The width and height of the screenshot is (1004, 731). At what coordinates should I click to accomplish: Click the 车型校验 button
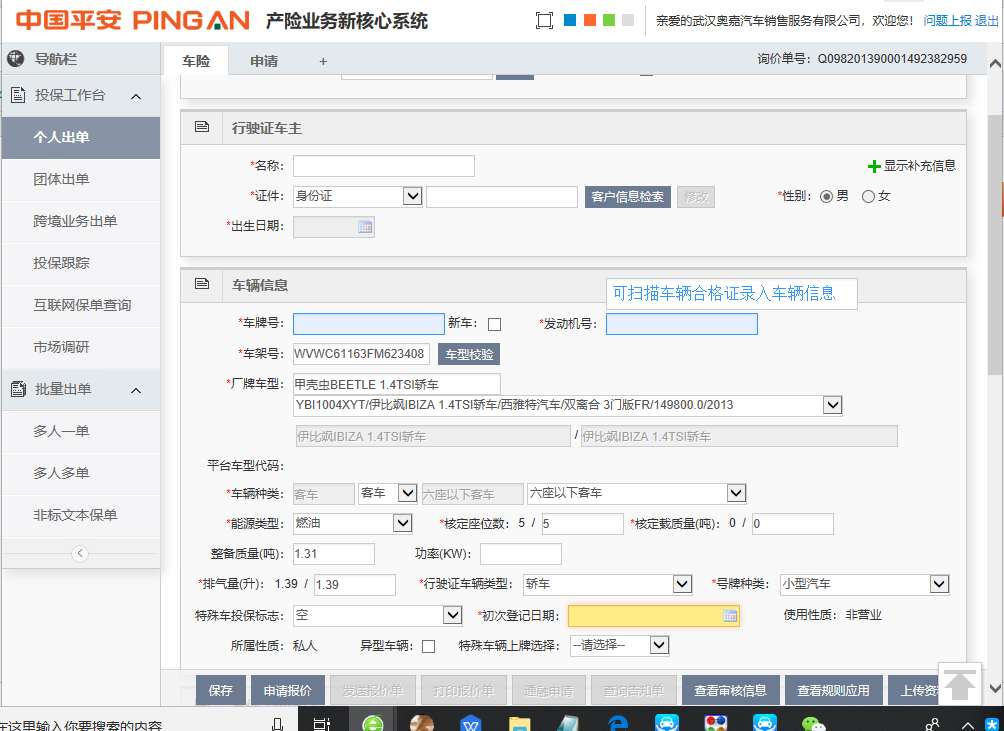tap(468, 354)
